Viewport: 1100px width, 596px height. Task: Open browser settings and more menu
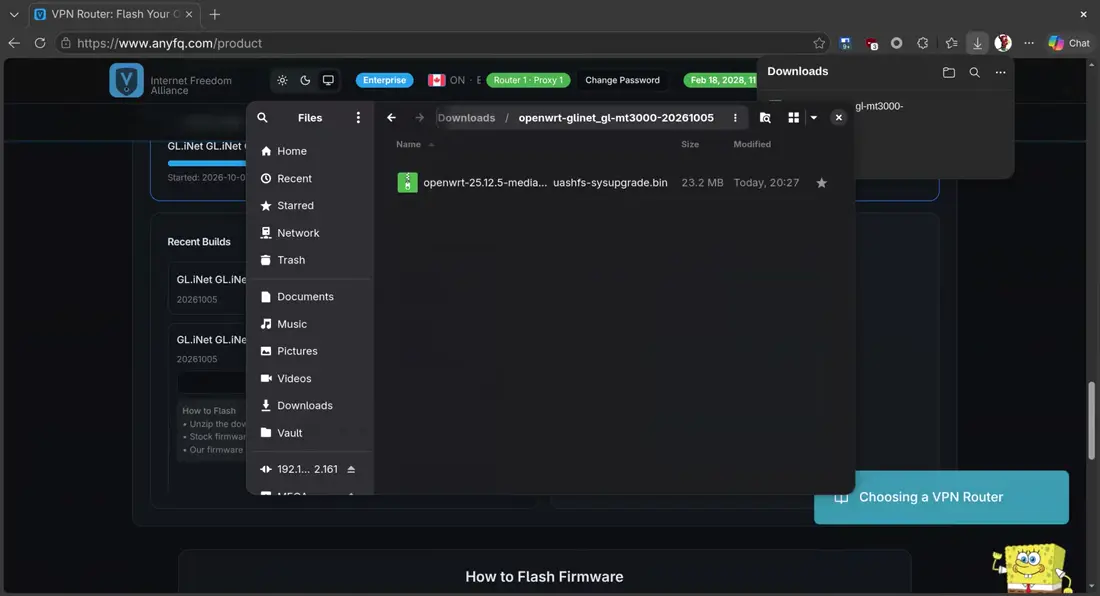[1029, 43]
